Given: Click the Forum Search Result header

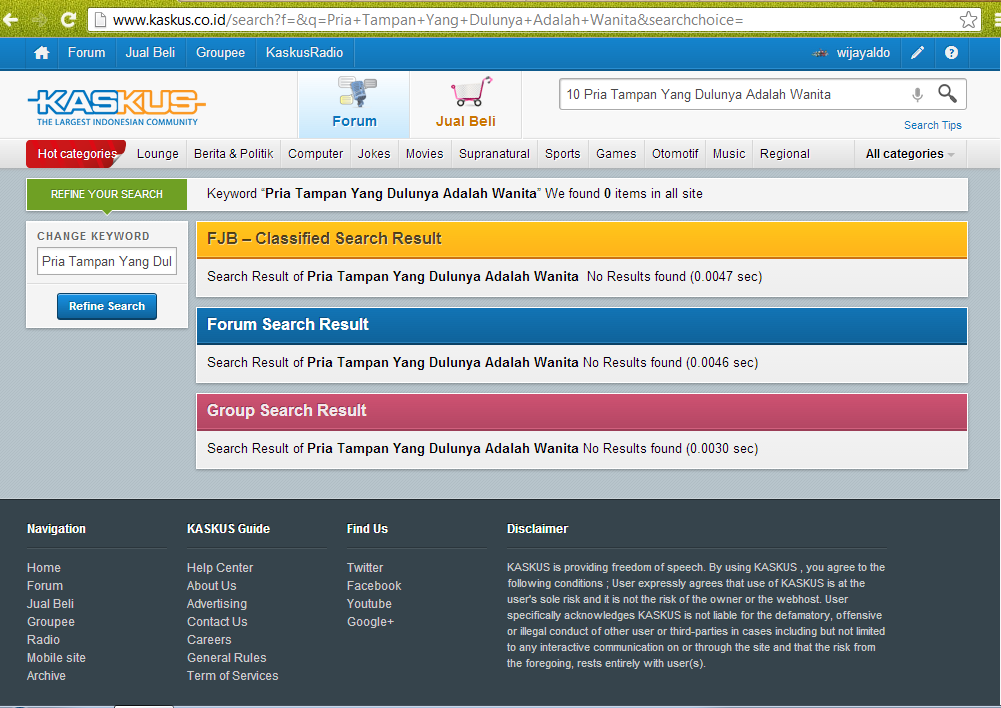Looking at the screenshot, I should click(582, 326).
